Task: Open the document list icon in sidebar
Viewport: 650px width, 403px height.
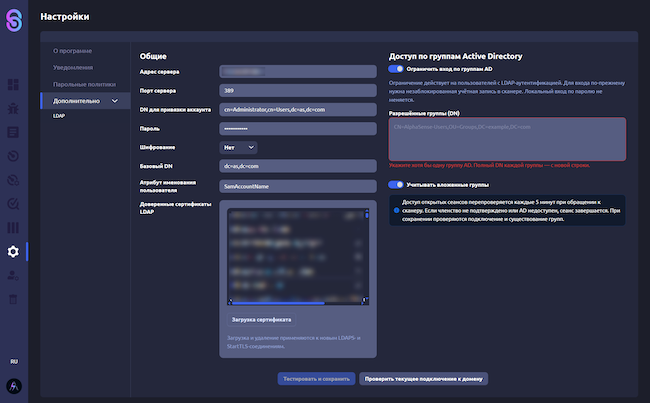Action: [13, 132]
